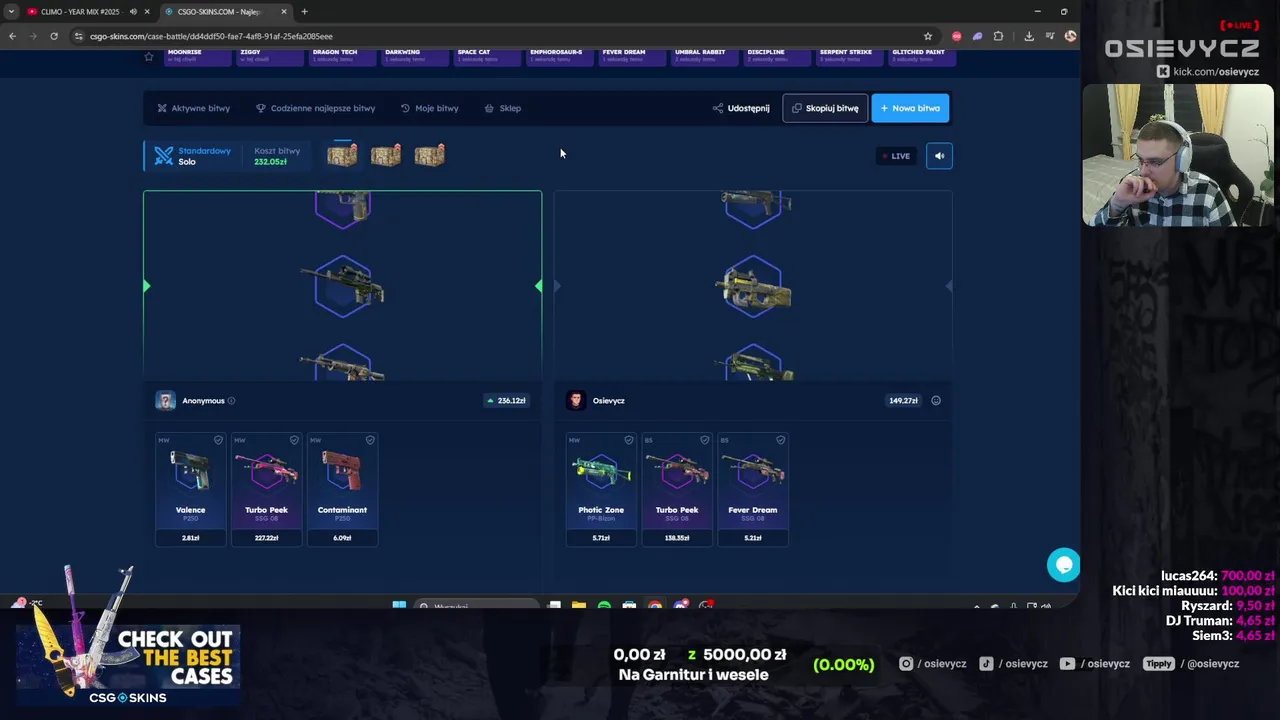1280x720 pixels.
Task: Click the Udostępnij share button
Action: pos(741,108)
